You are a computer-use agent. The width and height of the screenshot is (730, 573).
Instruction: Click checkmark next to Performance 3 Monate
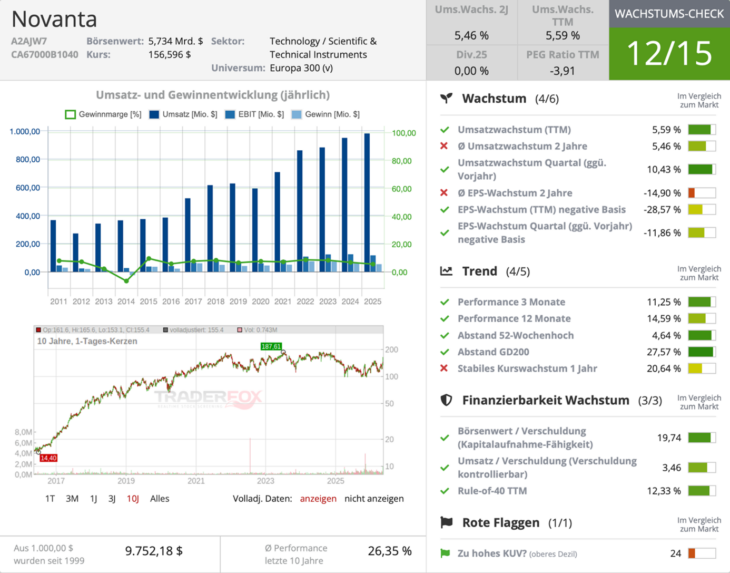(445, 302)
